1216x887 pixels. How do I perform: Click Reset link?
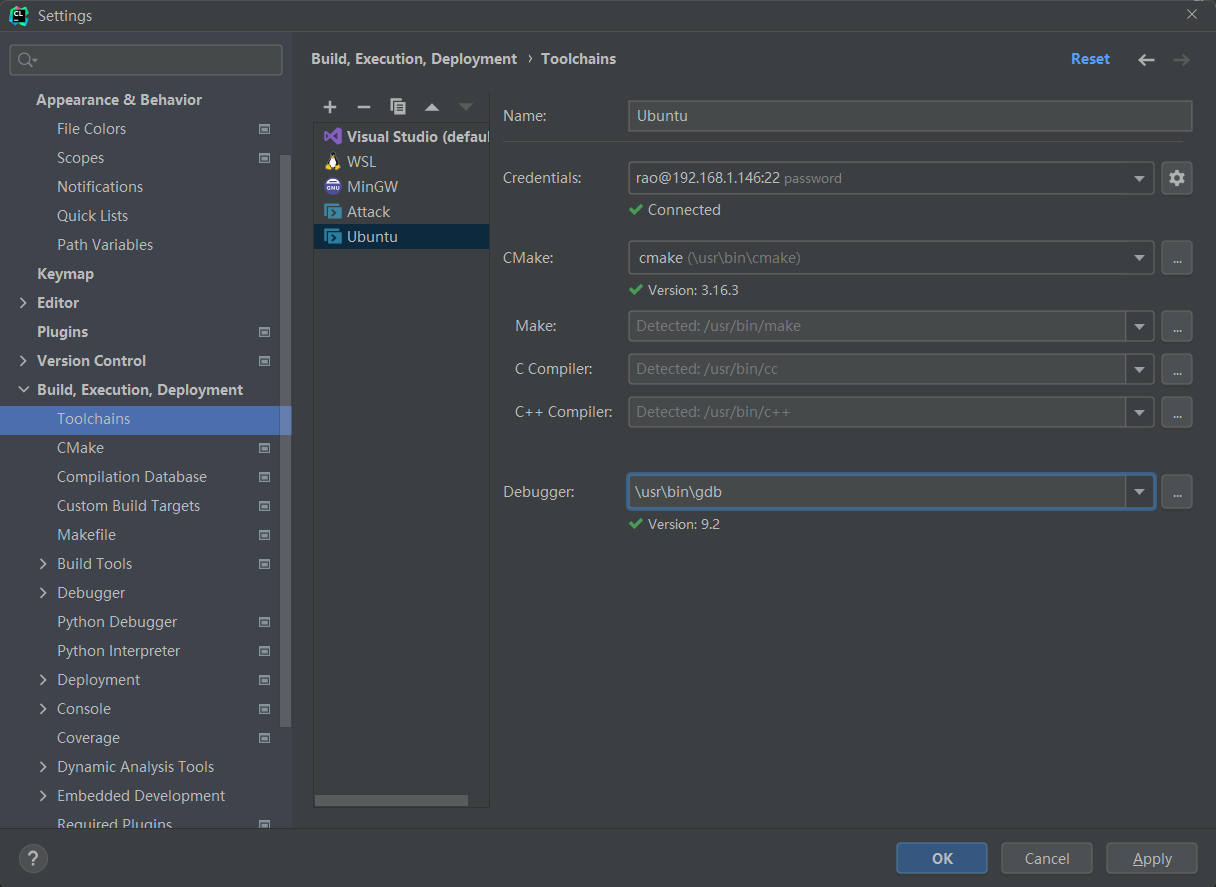(1090, 59)
